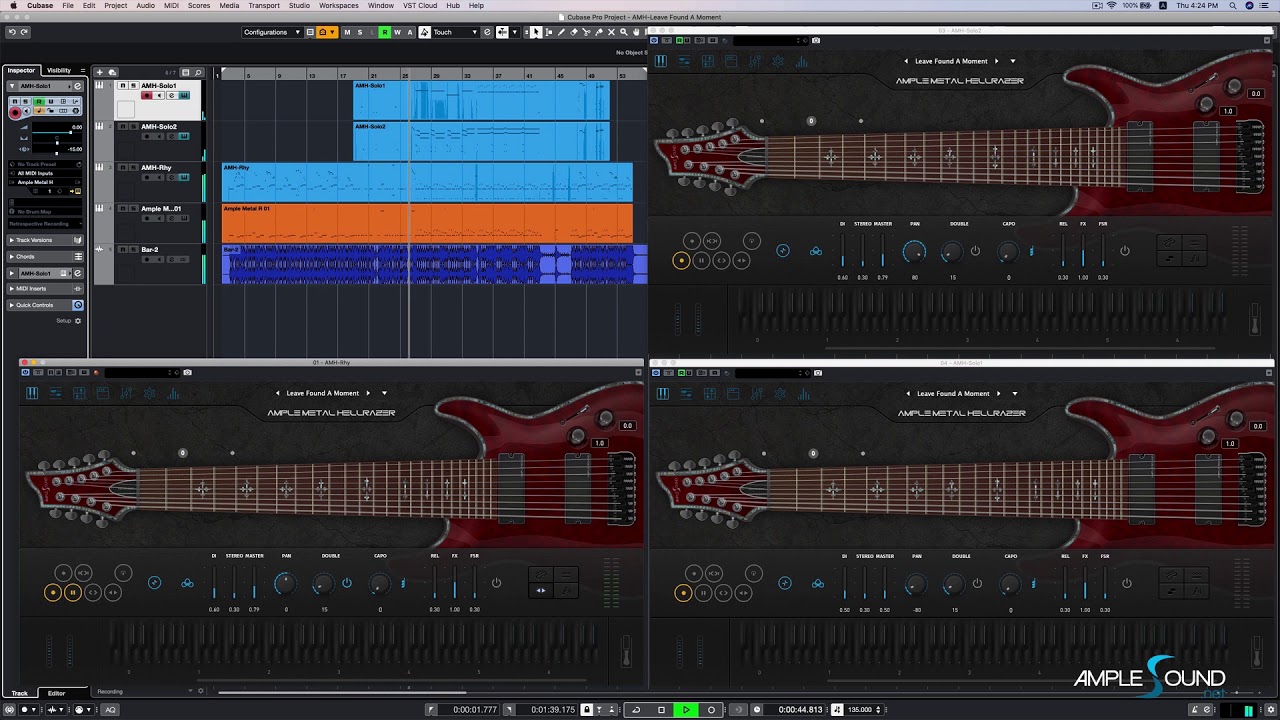This screenshot has height=720, width=1280.
Task: Toggle global Mute M button in toolbar
Action: coord(347,32)
